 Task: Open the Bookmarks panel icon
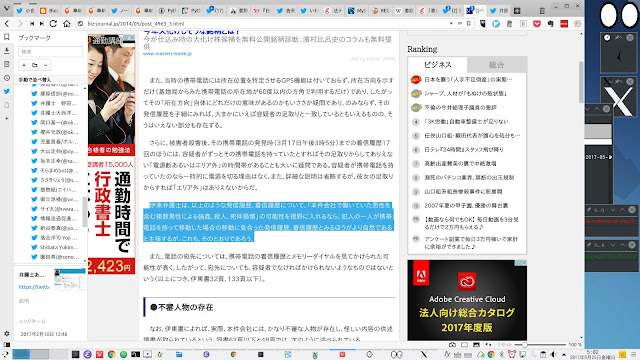click(7, 37)
